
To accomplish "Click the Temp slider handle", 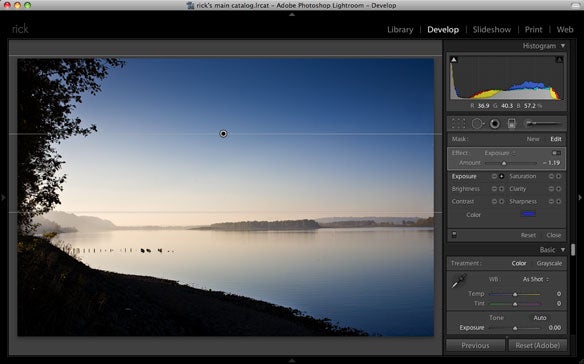I will point(515,294).
